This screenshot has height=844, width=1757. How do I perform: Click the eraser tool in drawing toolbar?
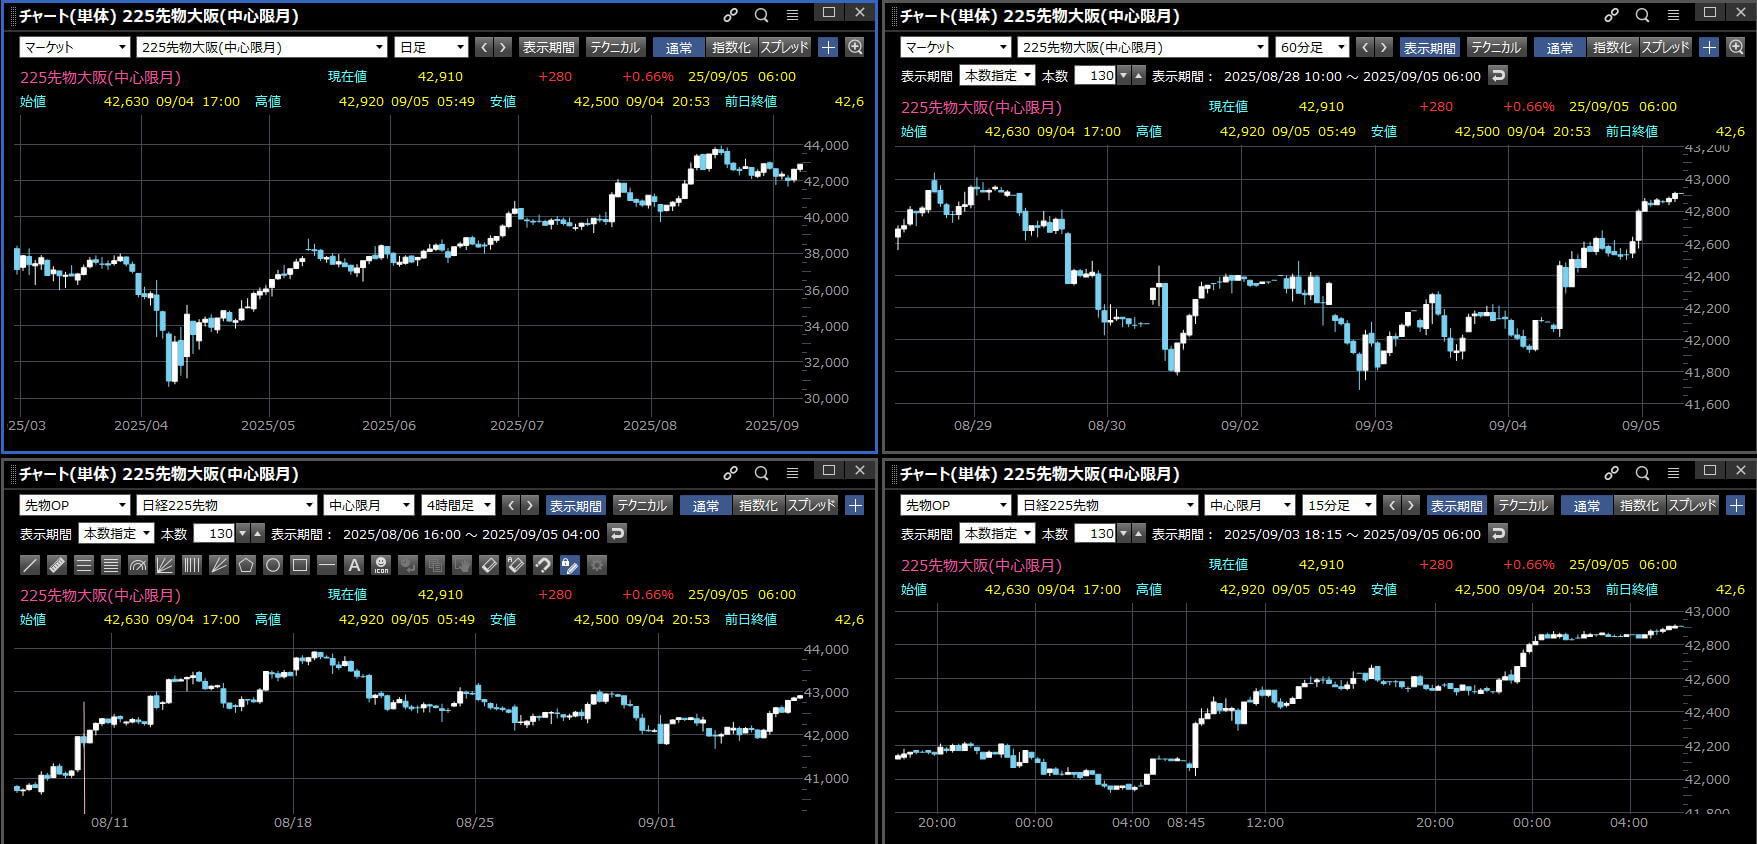click(x=489, y=565)
